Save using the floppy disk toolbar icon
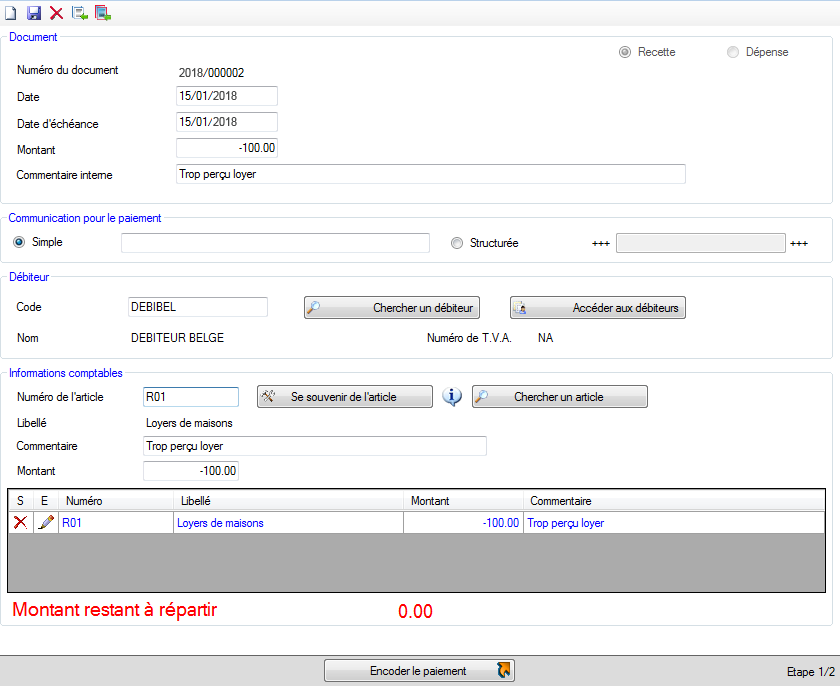The image size is (840, 686). pyautogui.click(x=34, y=13)
